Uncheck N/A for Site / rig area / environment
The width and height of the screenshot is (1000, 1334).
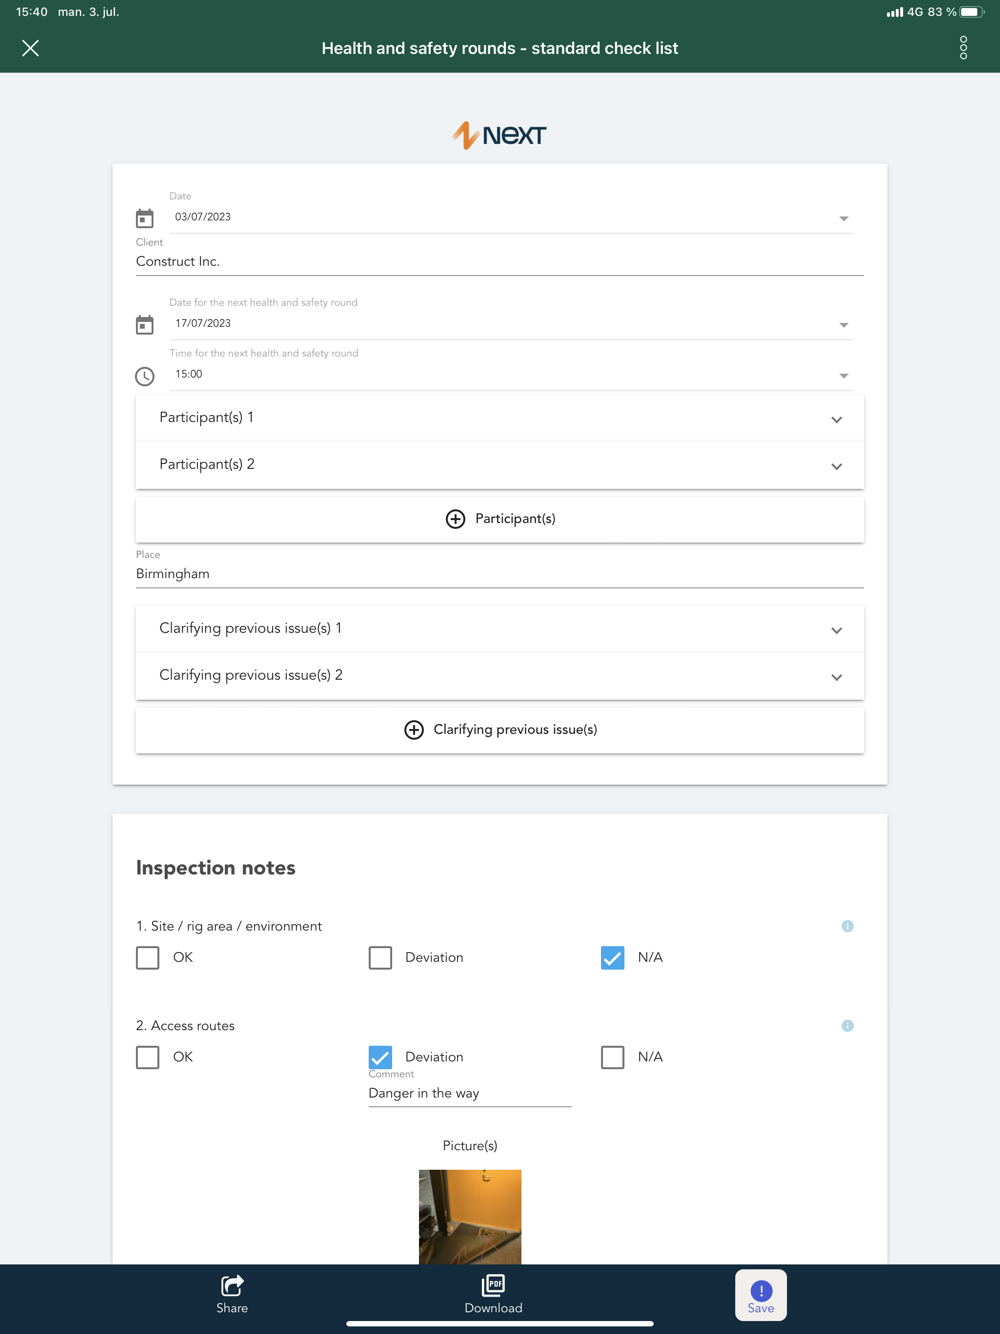click(613, 958)
